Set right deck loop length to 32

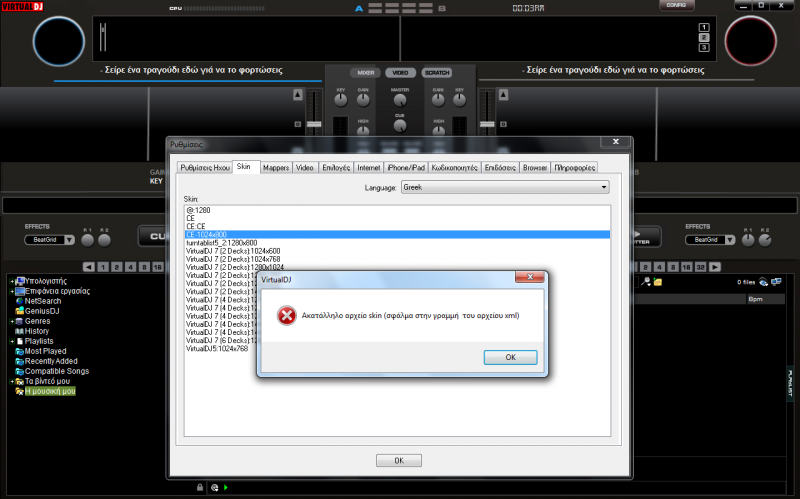coord(701,267)
